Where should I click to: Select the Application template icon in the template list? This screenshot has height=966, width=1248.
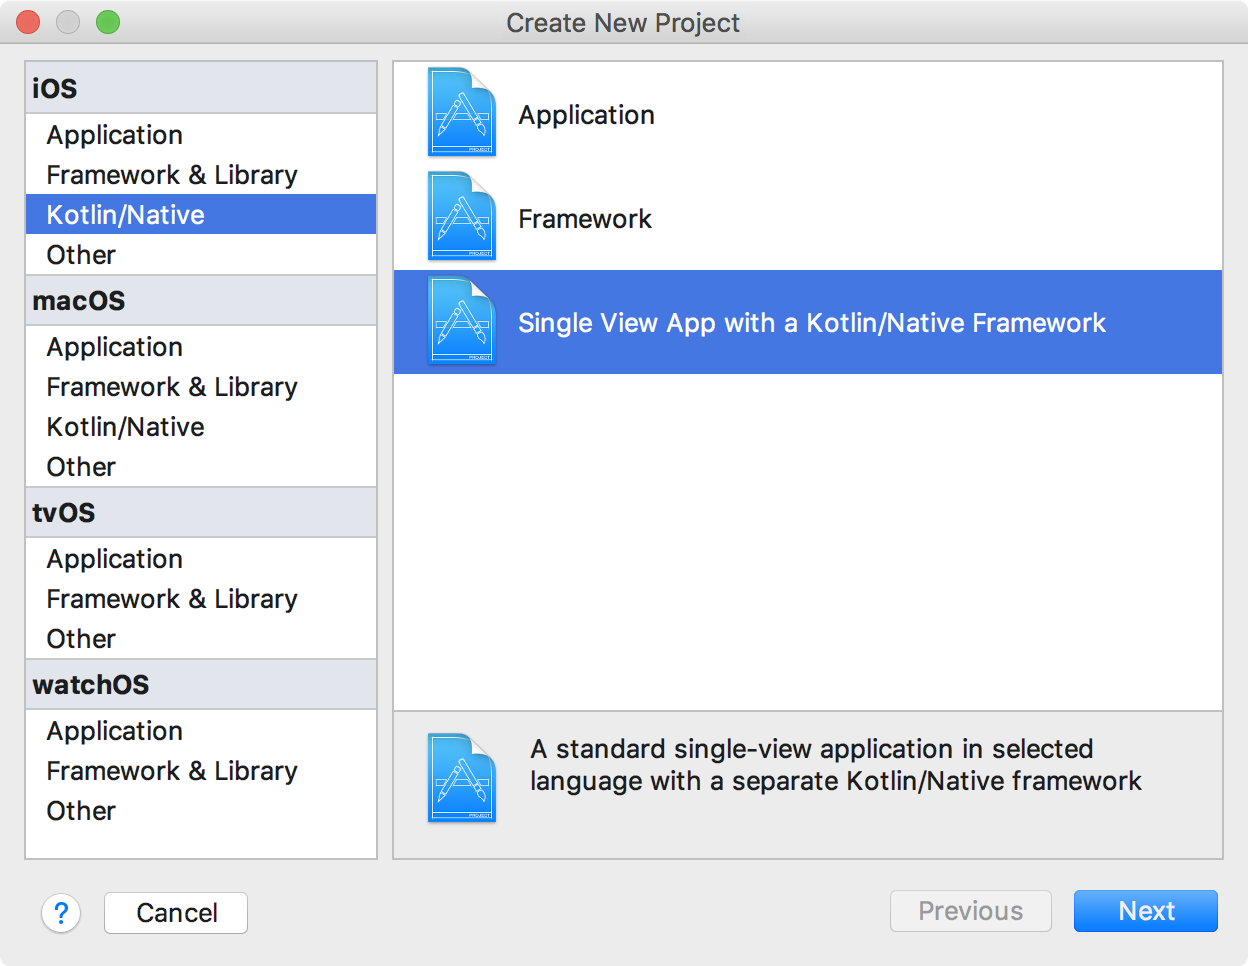[462, 112]
